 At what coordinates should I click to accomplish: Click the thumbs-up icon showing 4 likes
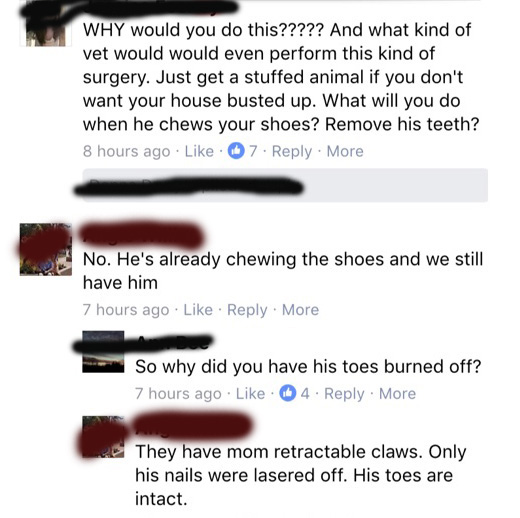point(288,393)
